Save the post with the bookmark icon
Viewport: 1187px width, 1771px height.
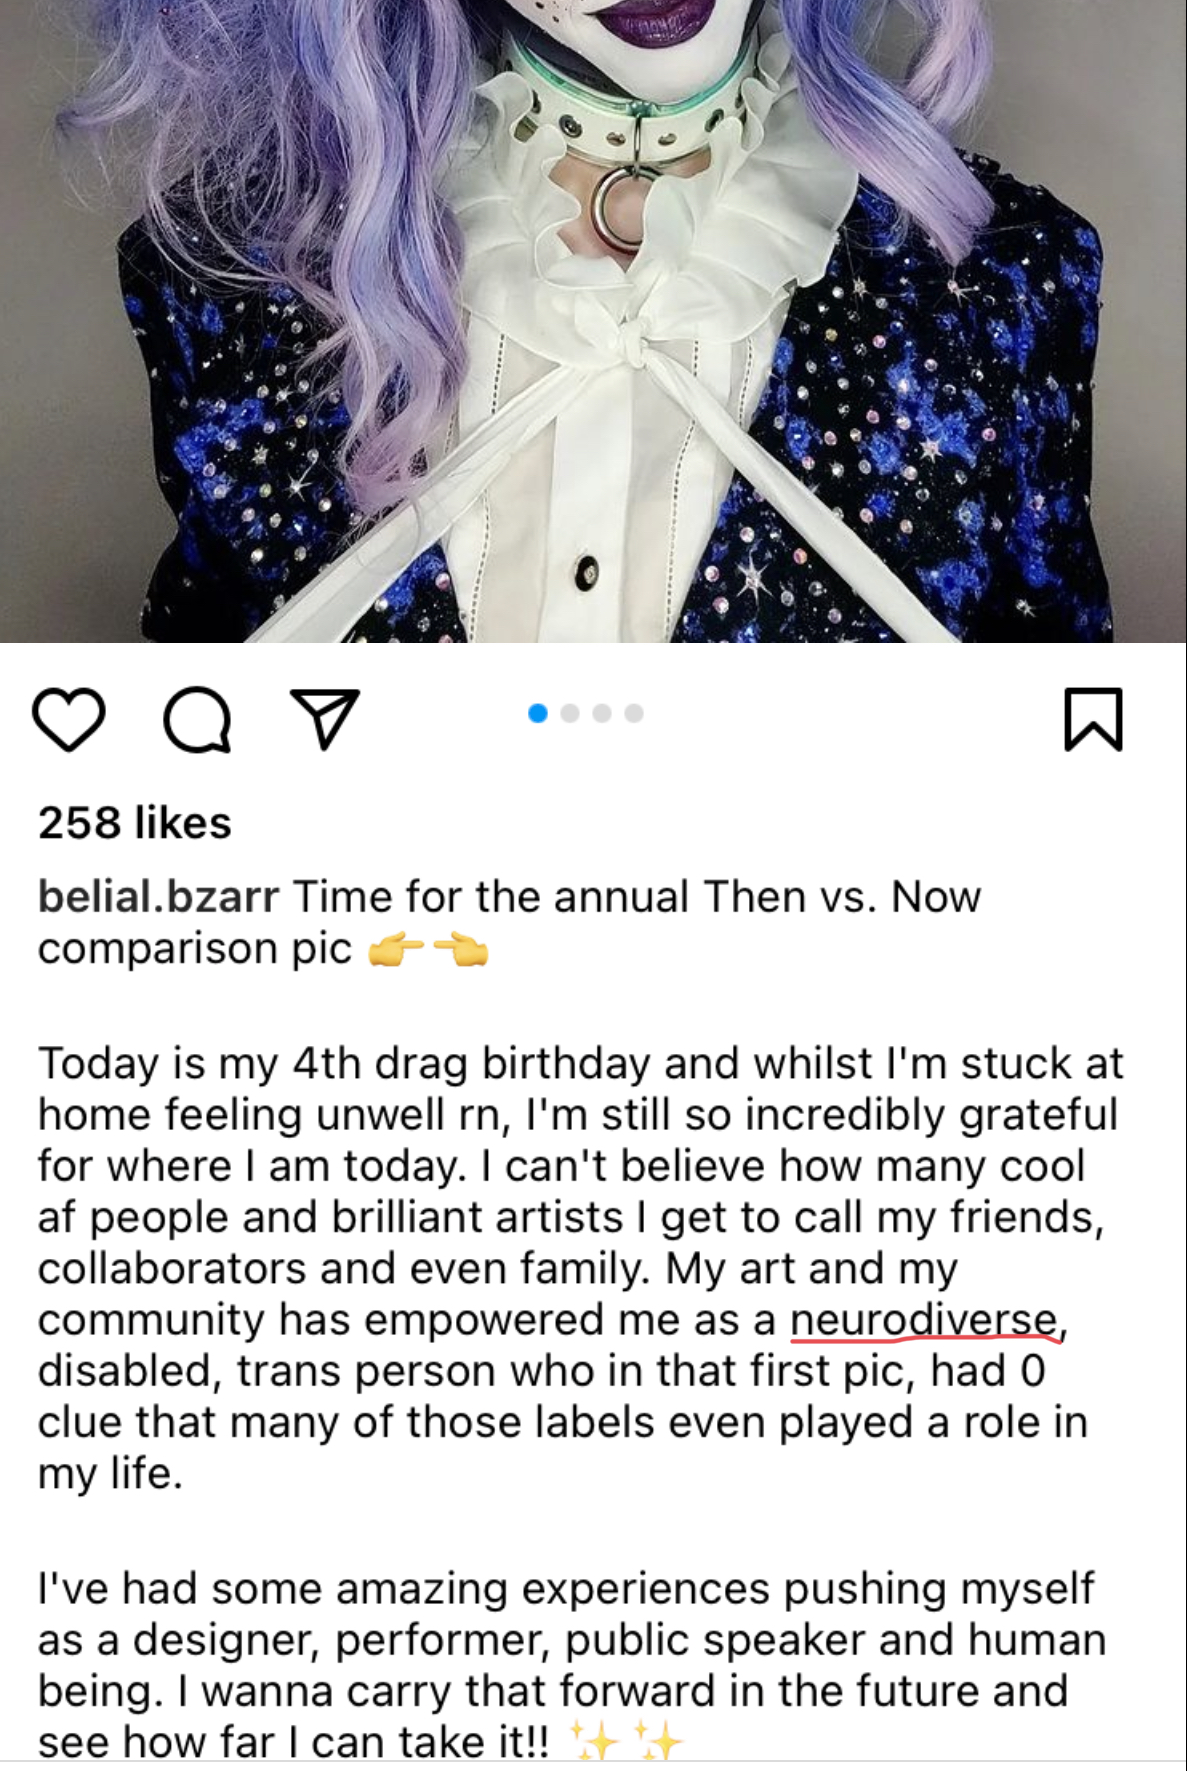[x=1093, y=719]
